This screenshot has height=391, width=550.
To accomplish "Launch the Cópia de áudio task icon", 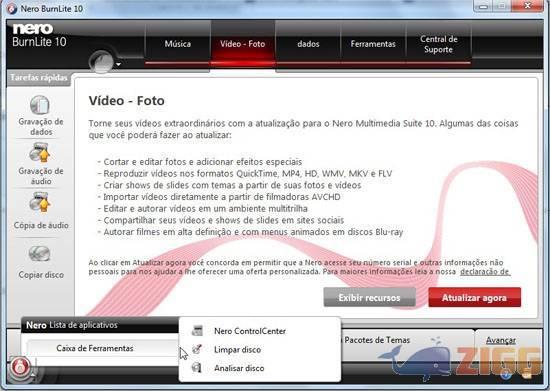I will tap(40, 202).
